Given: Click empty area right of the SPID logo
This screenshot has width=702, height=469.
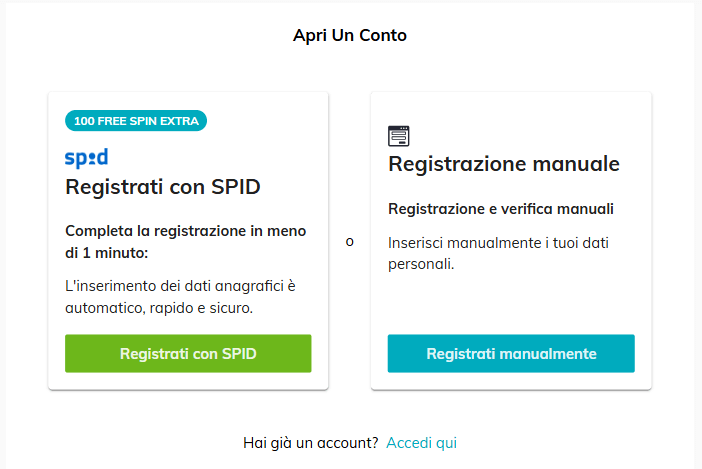Looking at the screenshot, I should click(210, 158).
